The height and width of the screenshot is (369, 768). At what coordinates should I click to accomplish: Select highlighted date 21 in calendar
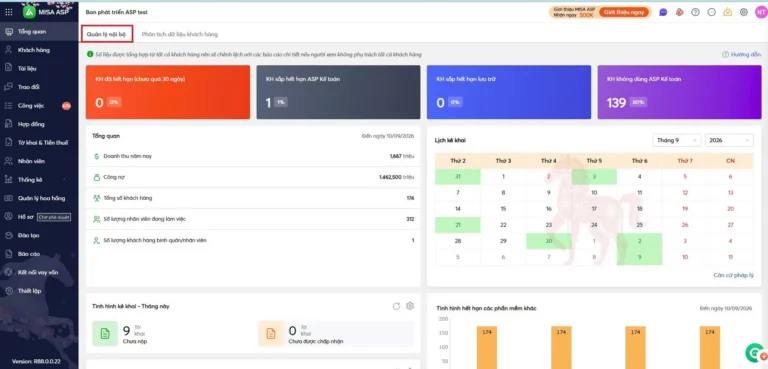click(x=458, y=225)
